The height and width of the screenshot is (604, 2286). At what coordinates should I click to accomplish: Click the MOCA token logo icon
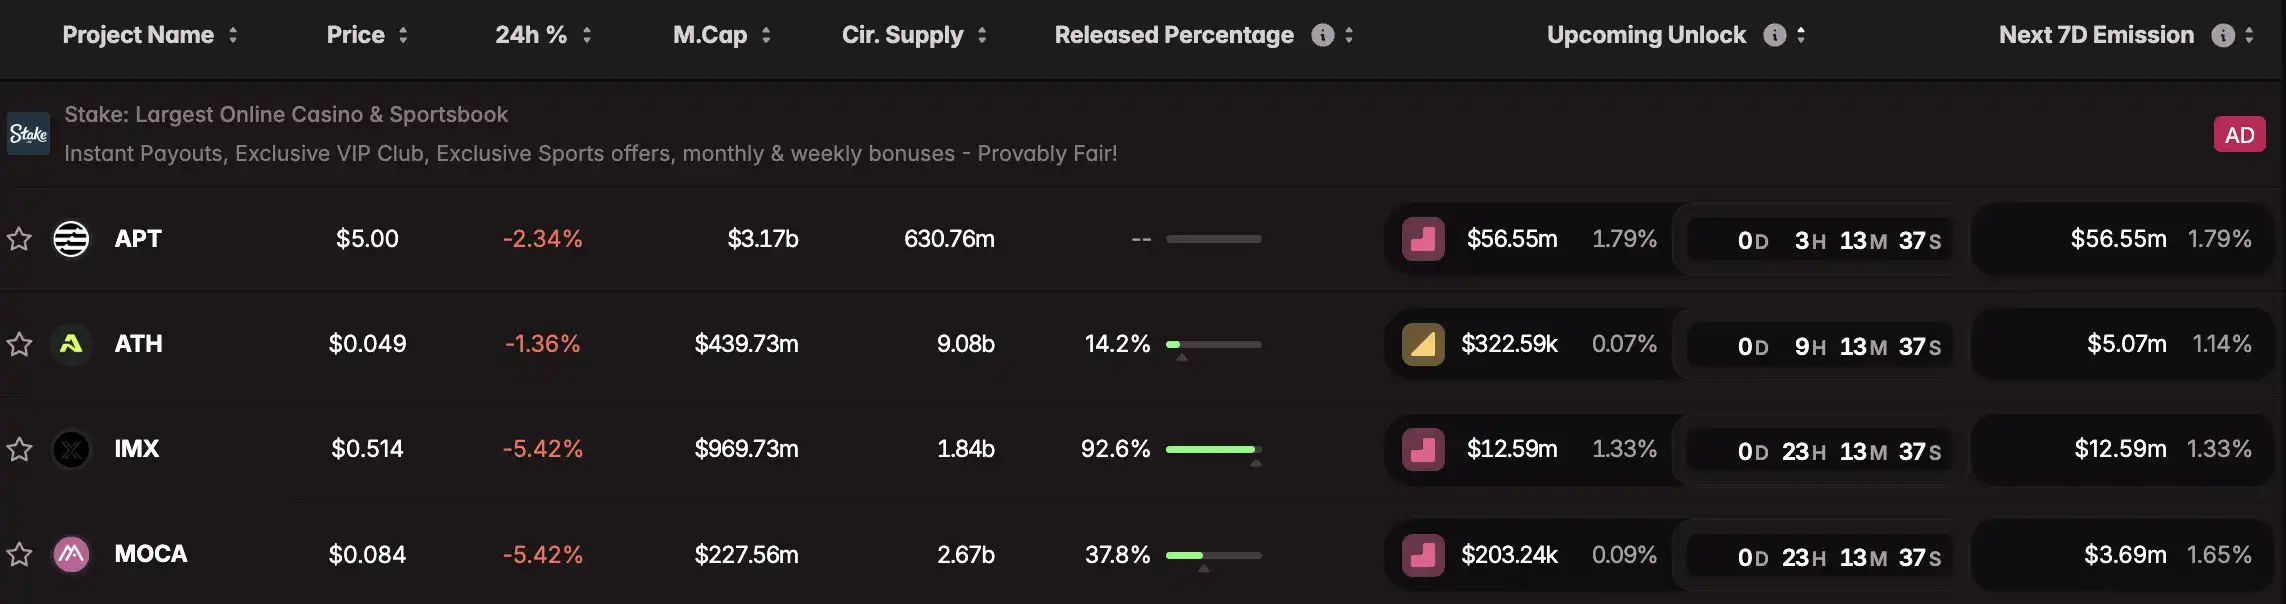pyautogui.click(x=71, y=554)
